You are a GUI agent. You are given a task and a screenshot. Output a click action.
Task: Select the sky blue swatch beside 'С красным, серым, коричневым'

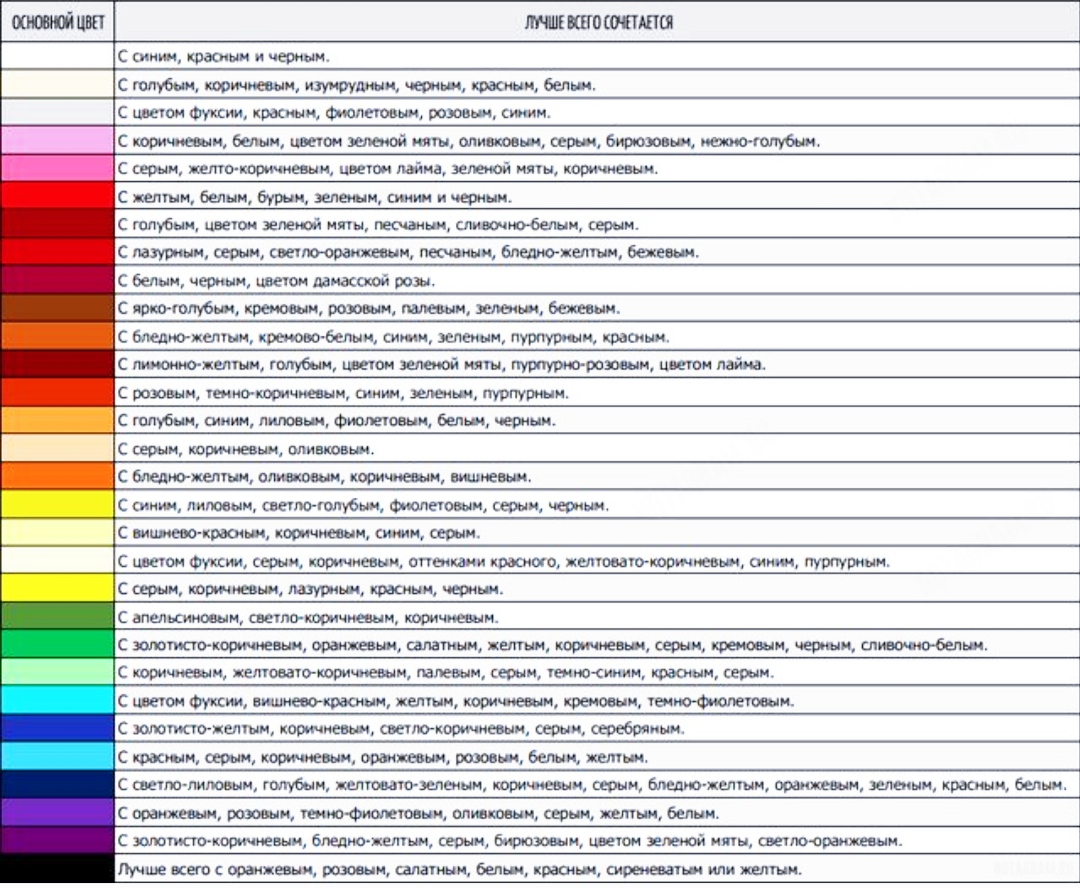(57, 757)
